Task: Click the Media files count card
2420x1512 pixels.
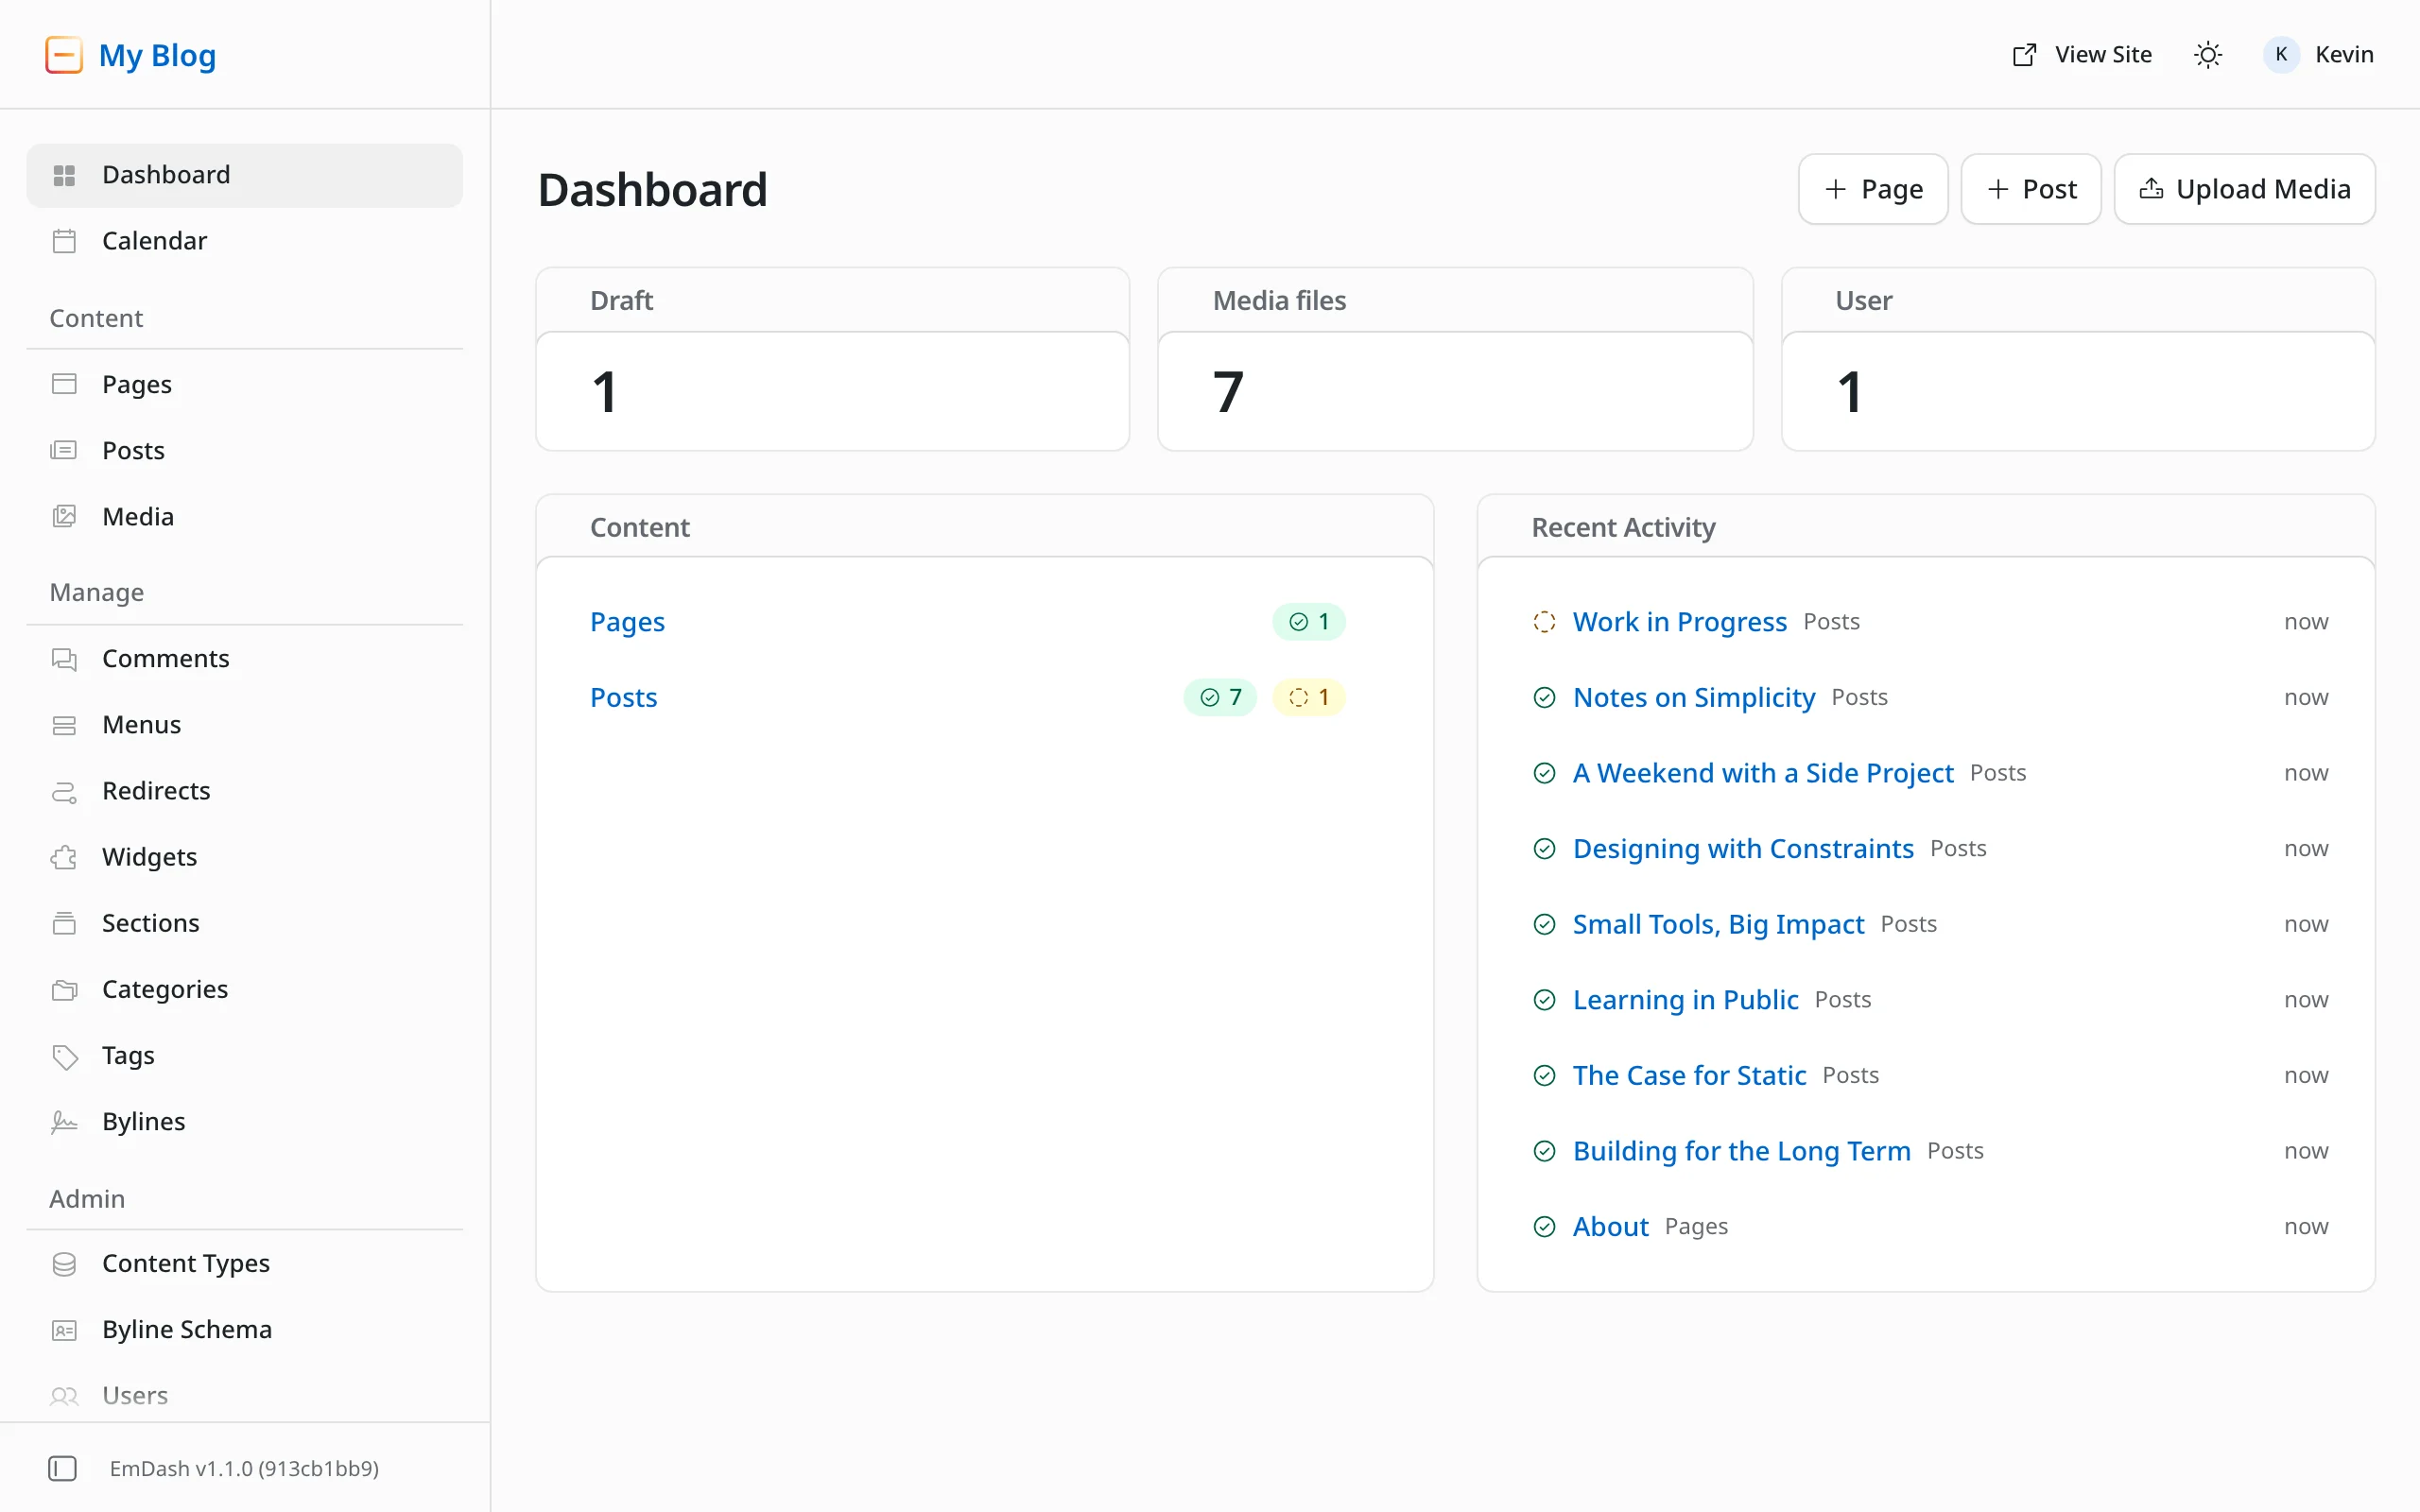Action: (x=1455, y=359)
